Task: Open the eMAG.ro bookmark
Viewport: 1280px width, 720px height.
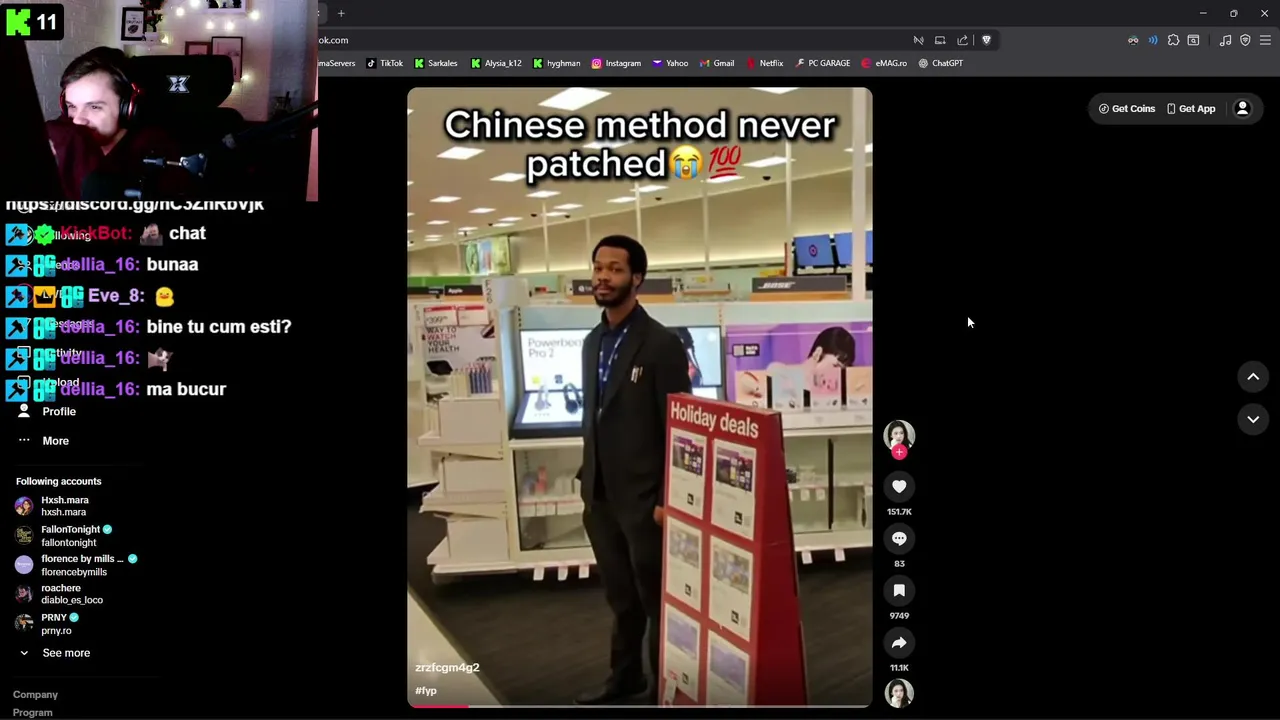Action: click(x=884, y=63)
